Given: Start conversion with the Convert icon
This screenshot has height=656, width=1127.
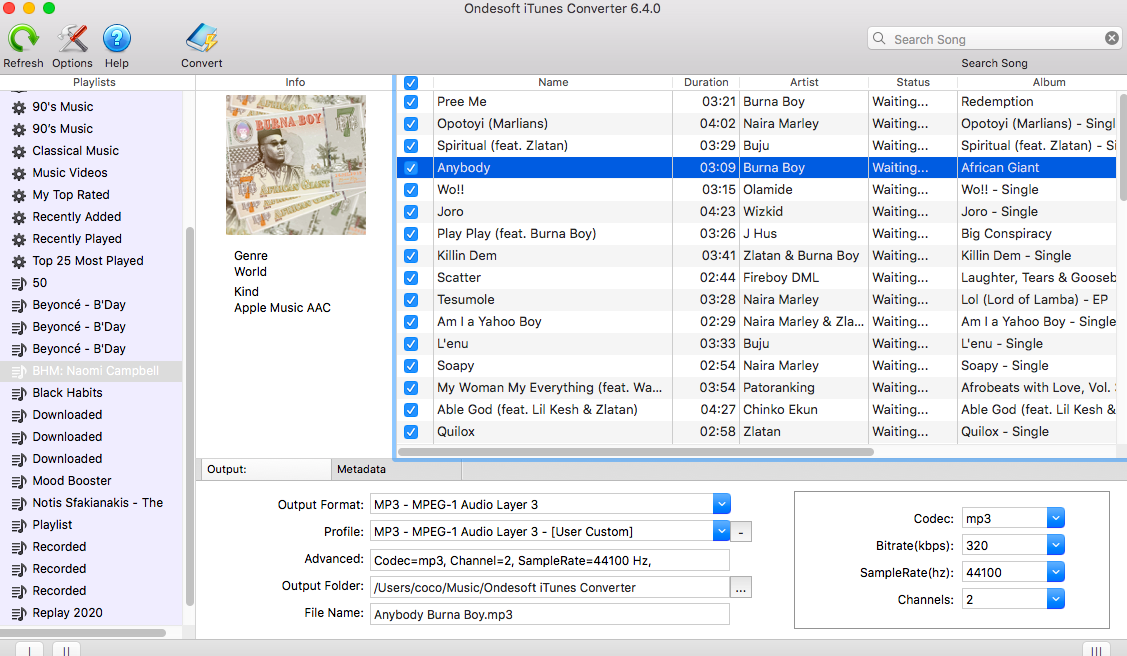Looking at the screenshot, I should [202, 38].
